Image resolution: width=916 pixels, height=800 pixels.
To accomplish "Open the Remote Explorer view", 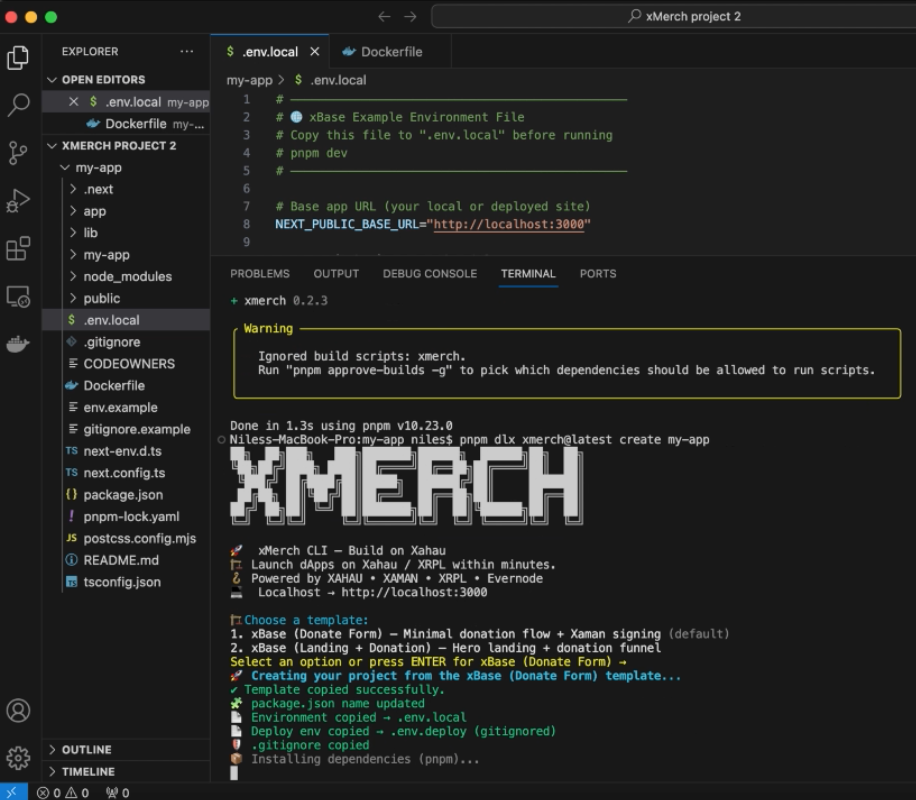I will [20, 296].
